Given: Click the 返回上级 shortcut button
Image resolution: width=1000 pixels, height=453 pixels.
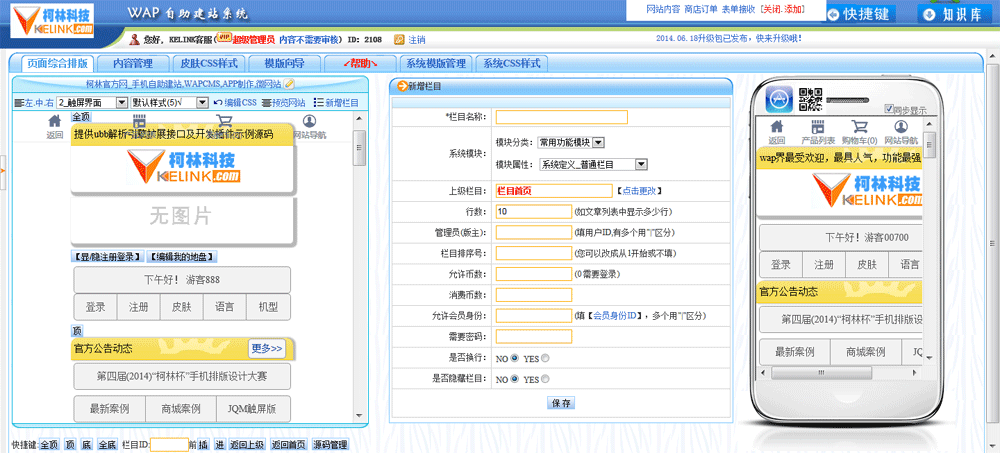Looking at the screenshot, I should click(x=247, y=445).
